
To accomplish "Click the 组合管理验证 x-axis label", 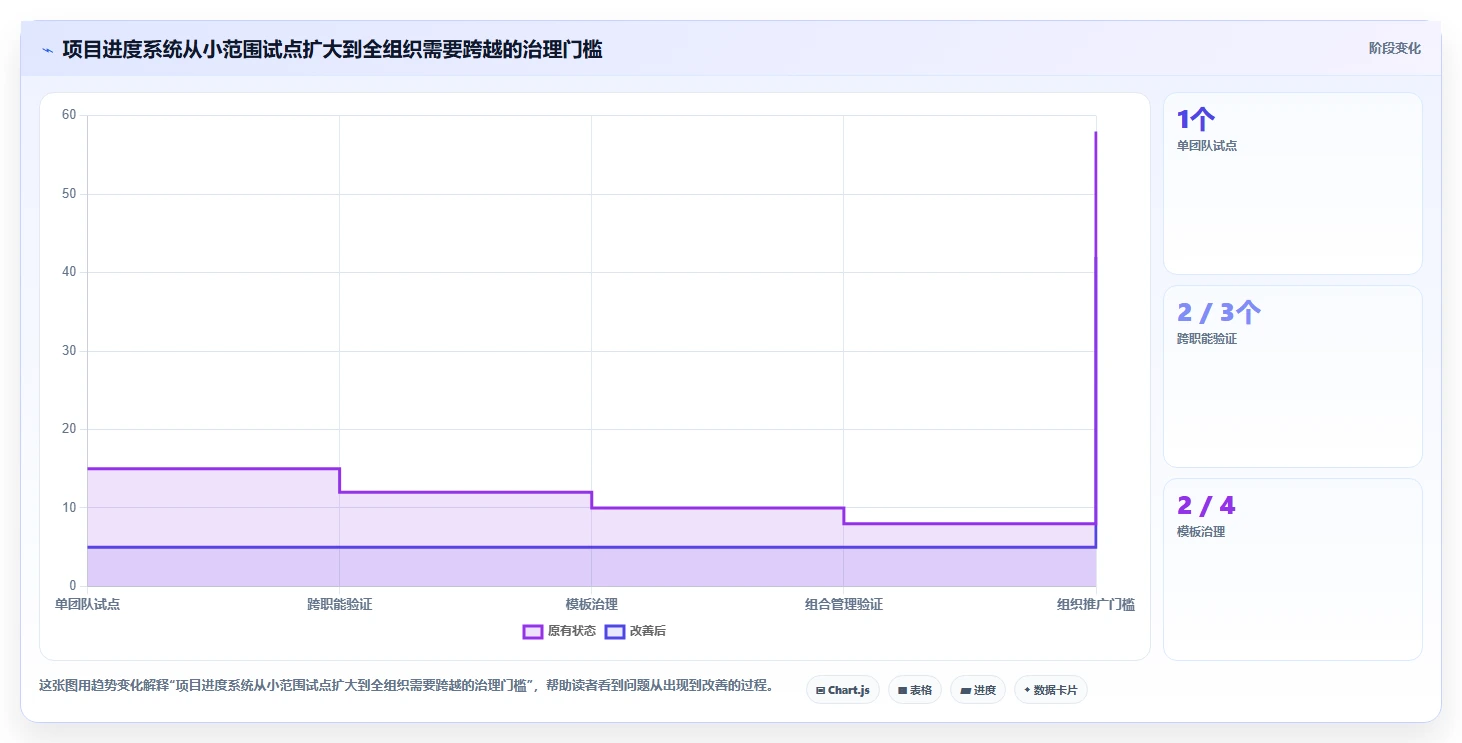I will [843, 604].
